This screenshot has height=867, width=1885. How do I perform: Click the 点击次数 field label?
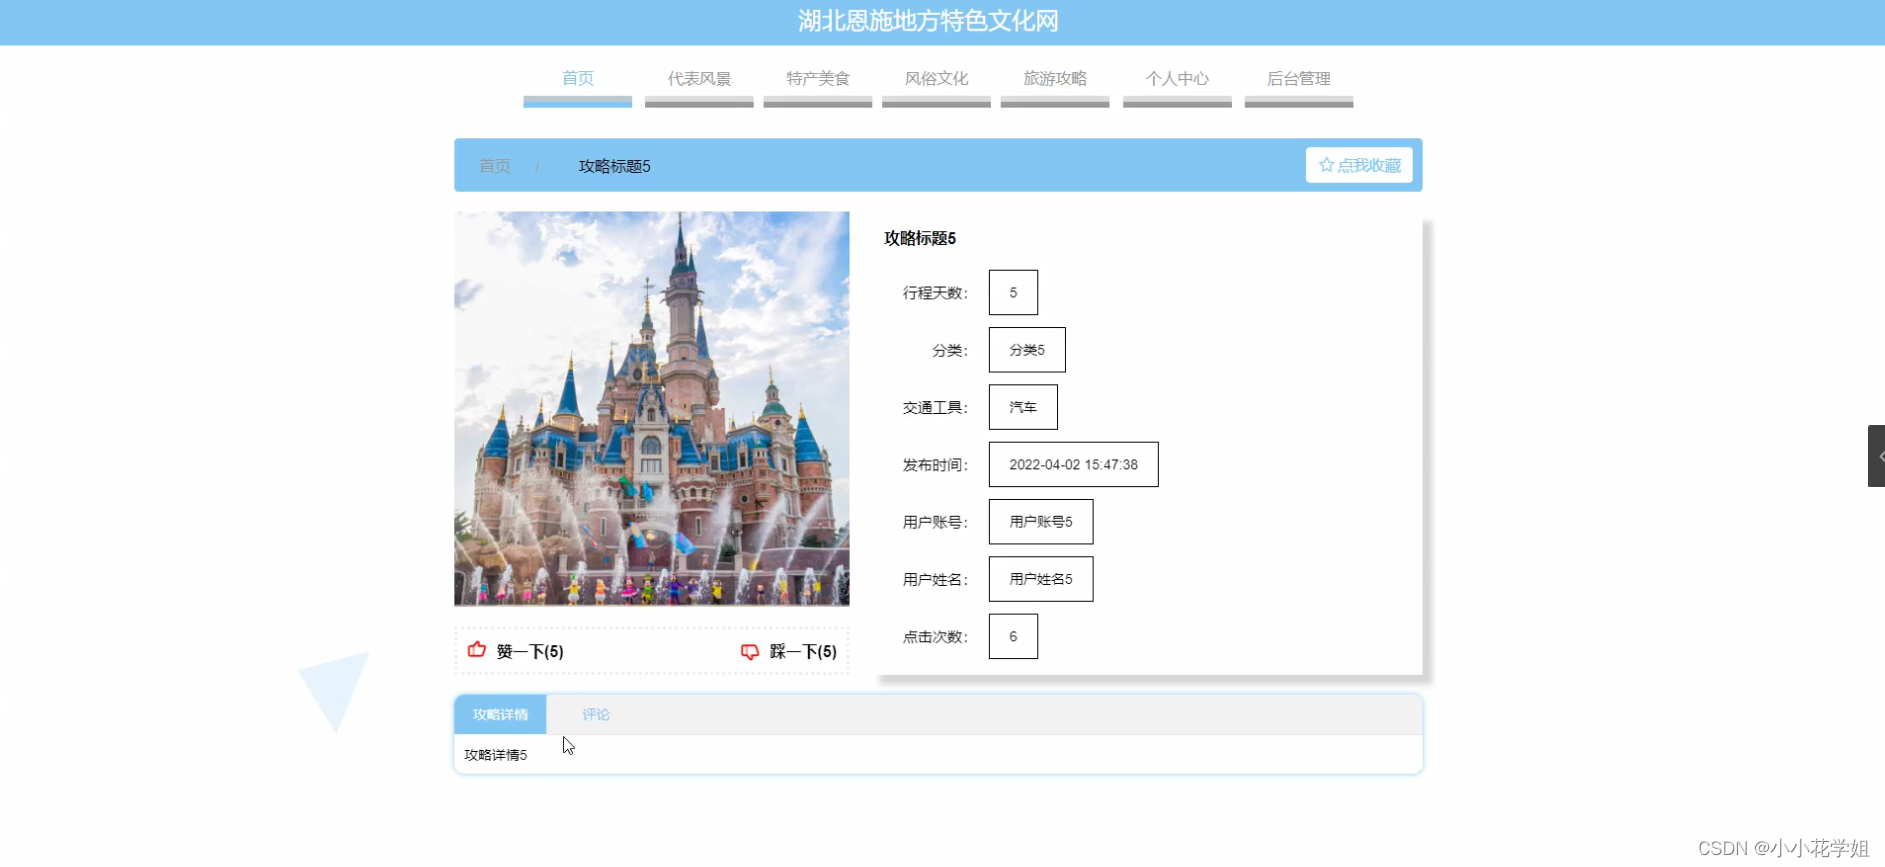click(x=935, y=637)
